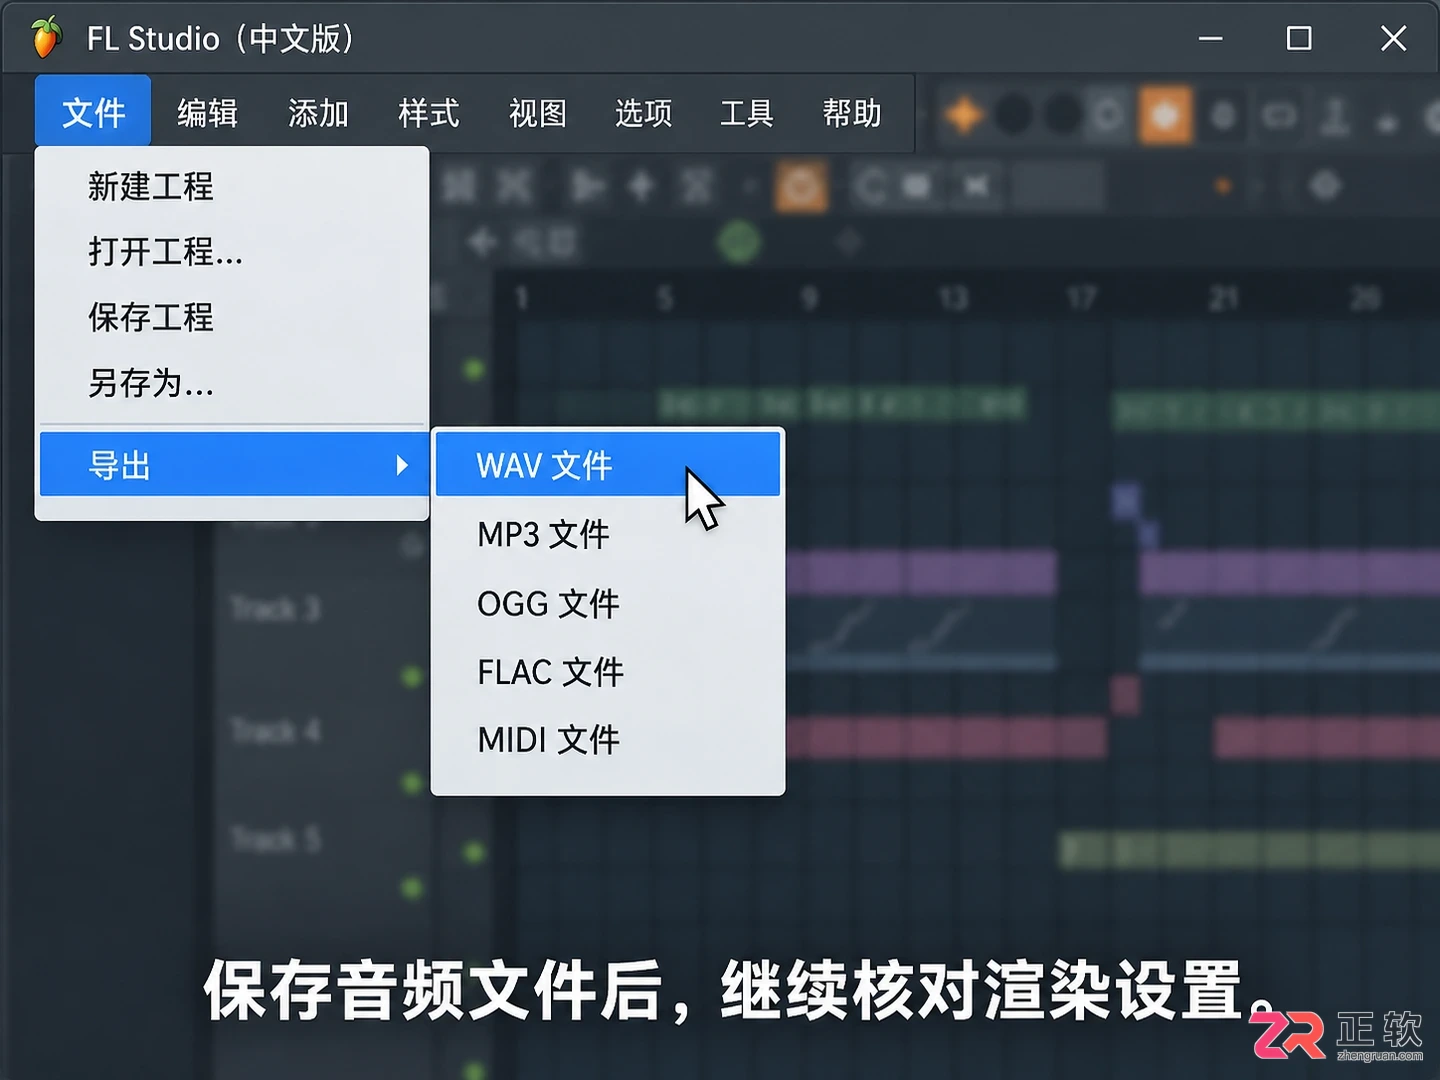
Task: Open the 样式 menu
Action: [428, 113]
